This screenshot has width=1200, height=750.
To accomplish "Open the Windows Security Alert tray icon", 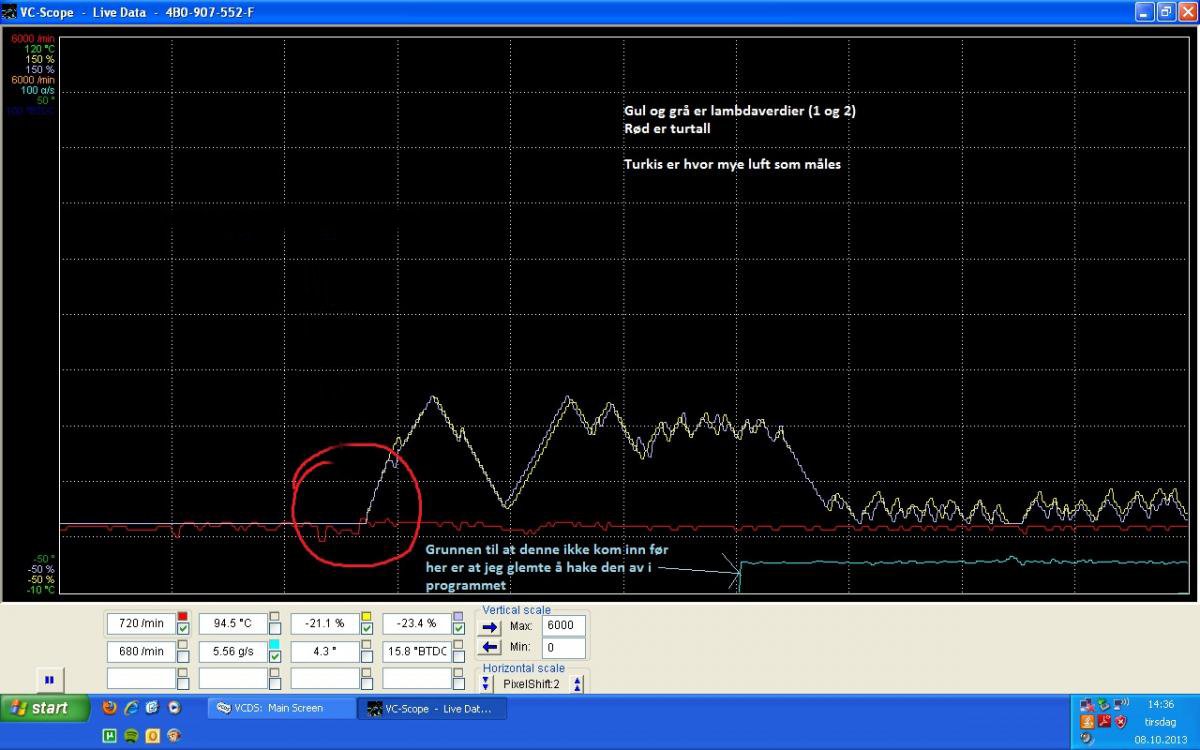I will point(1121,721).
